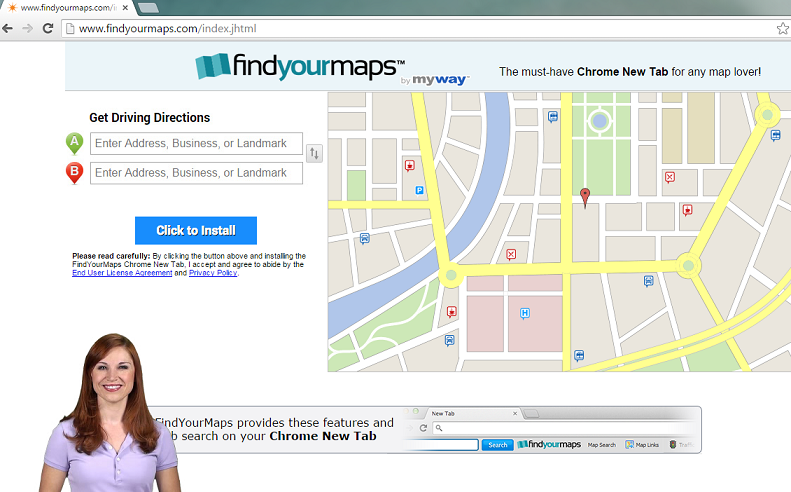Image resolution: width=791 pixels, height=492 pixels.
Task: Click starting address field A
Action: [x=196, y=143]
